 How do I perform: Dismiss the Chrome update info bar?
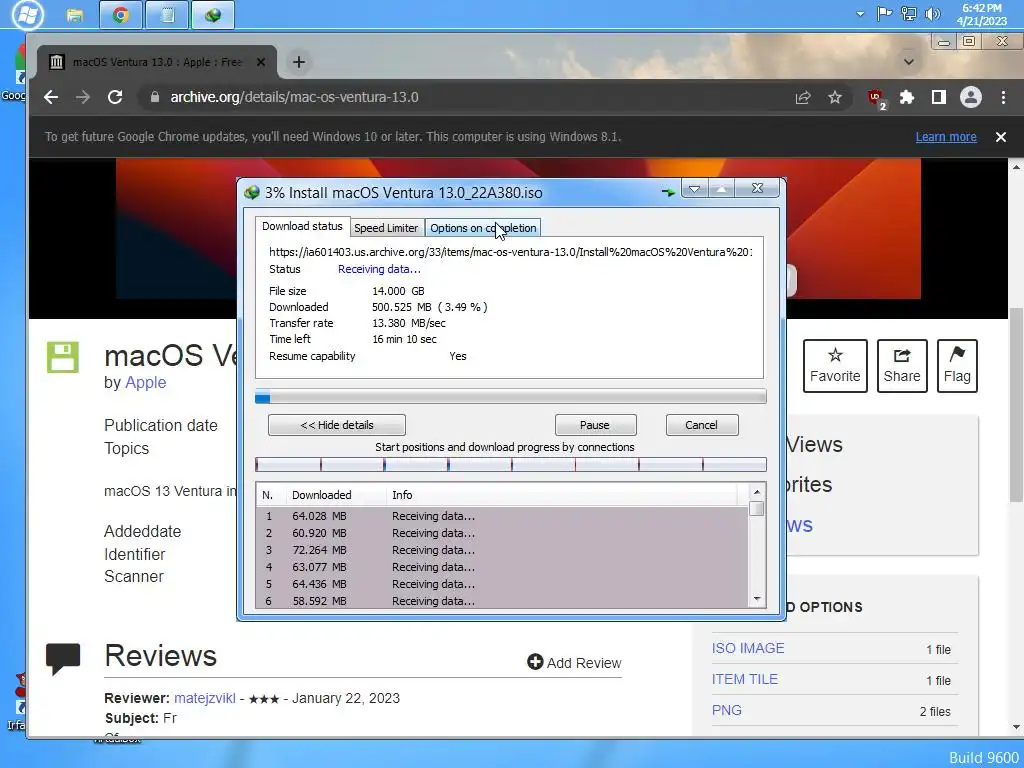(1000, 137)
